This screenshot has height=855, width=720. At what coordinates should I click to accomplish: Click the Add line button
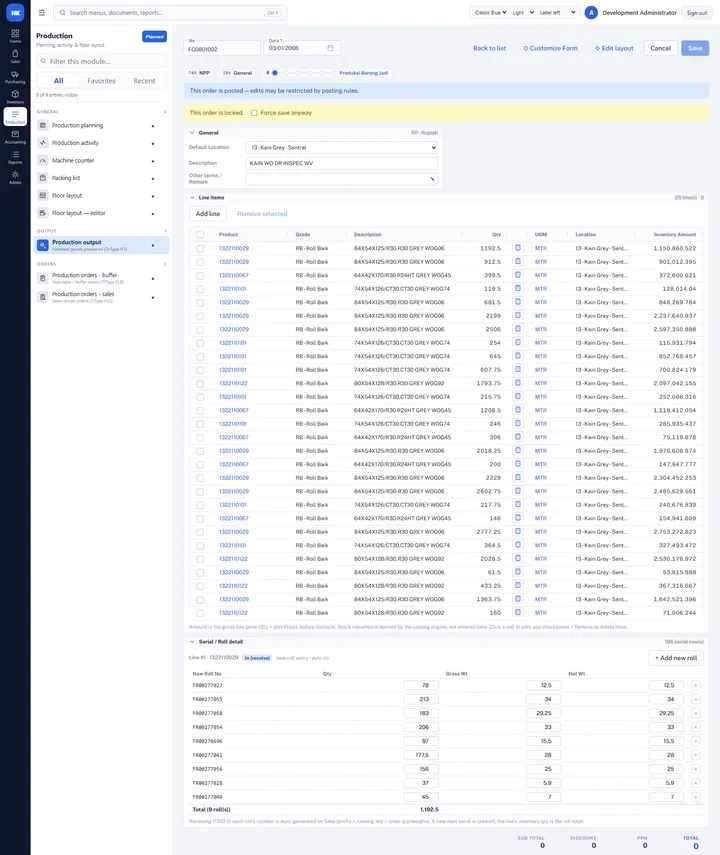click(x=208, y=214)
